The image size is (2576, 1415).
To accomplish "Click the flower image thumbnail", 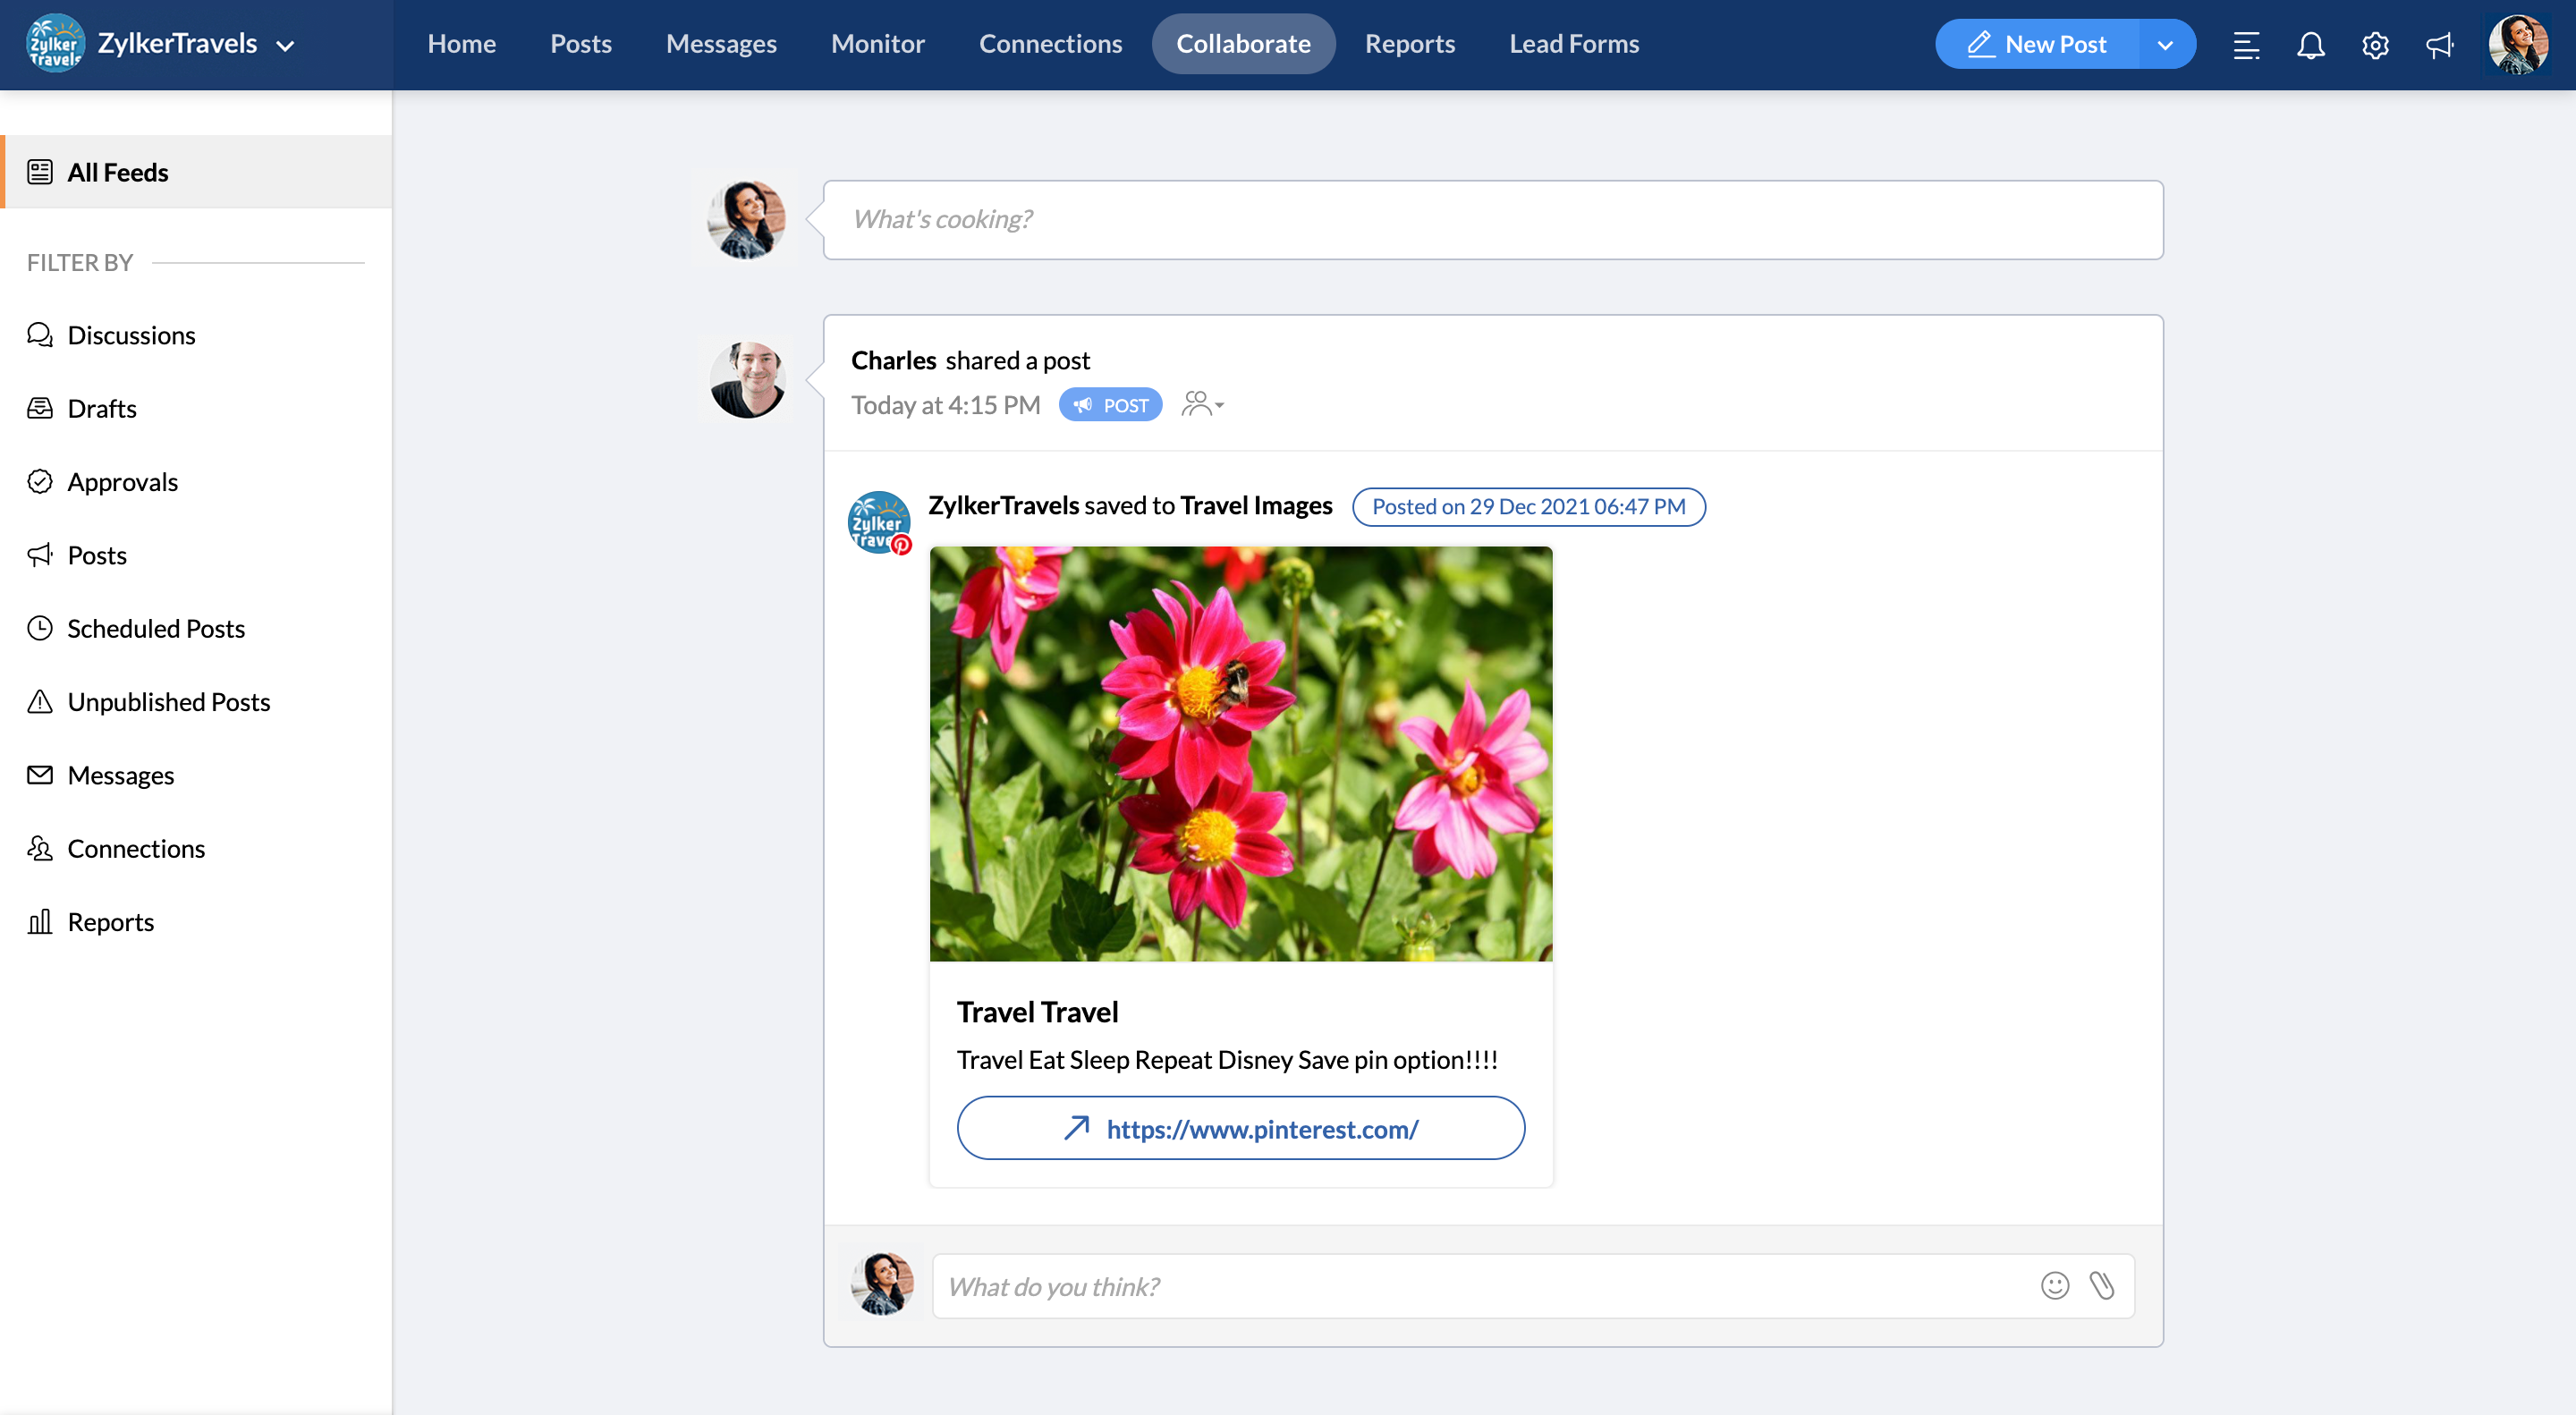I will 1240,753.
